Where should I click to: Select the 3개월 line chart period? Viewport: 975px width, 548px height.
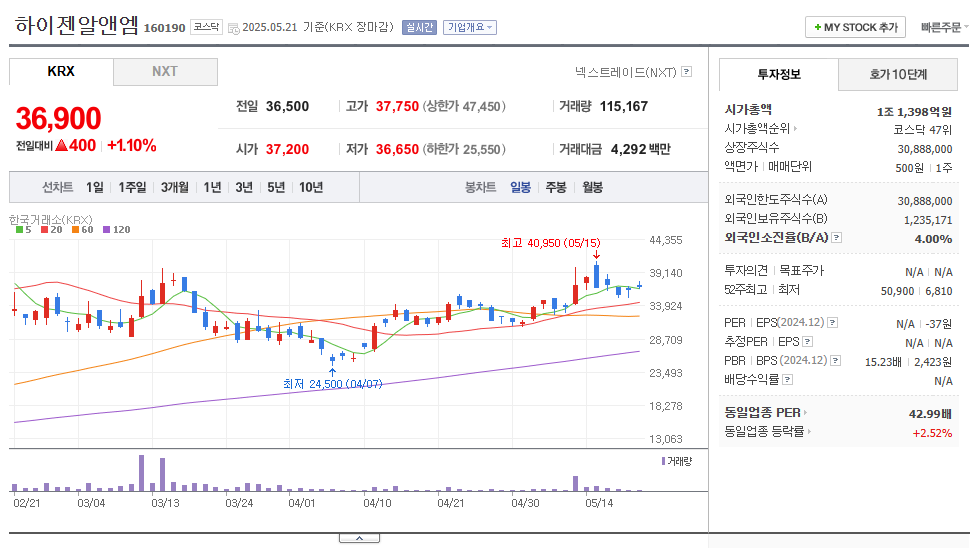175,187
